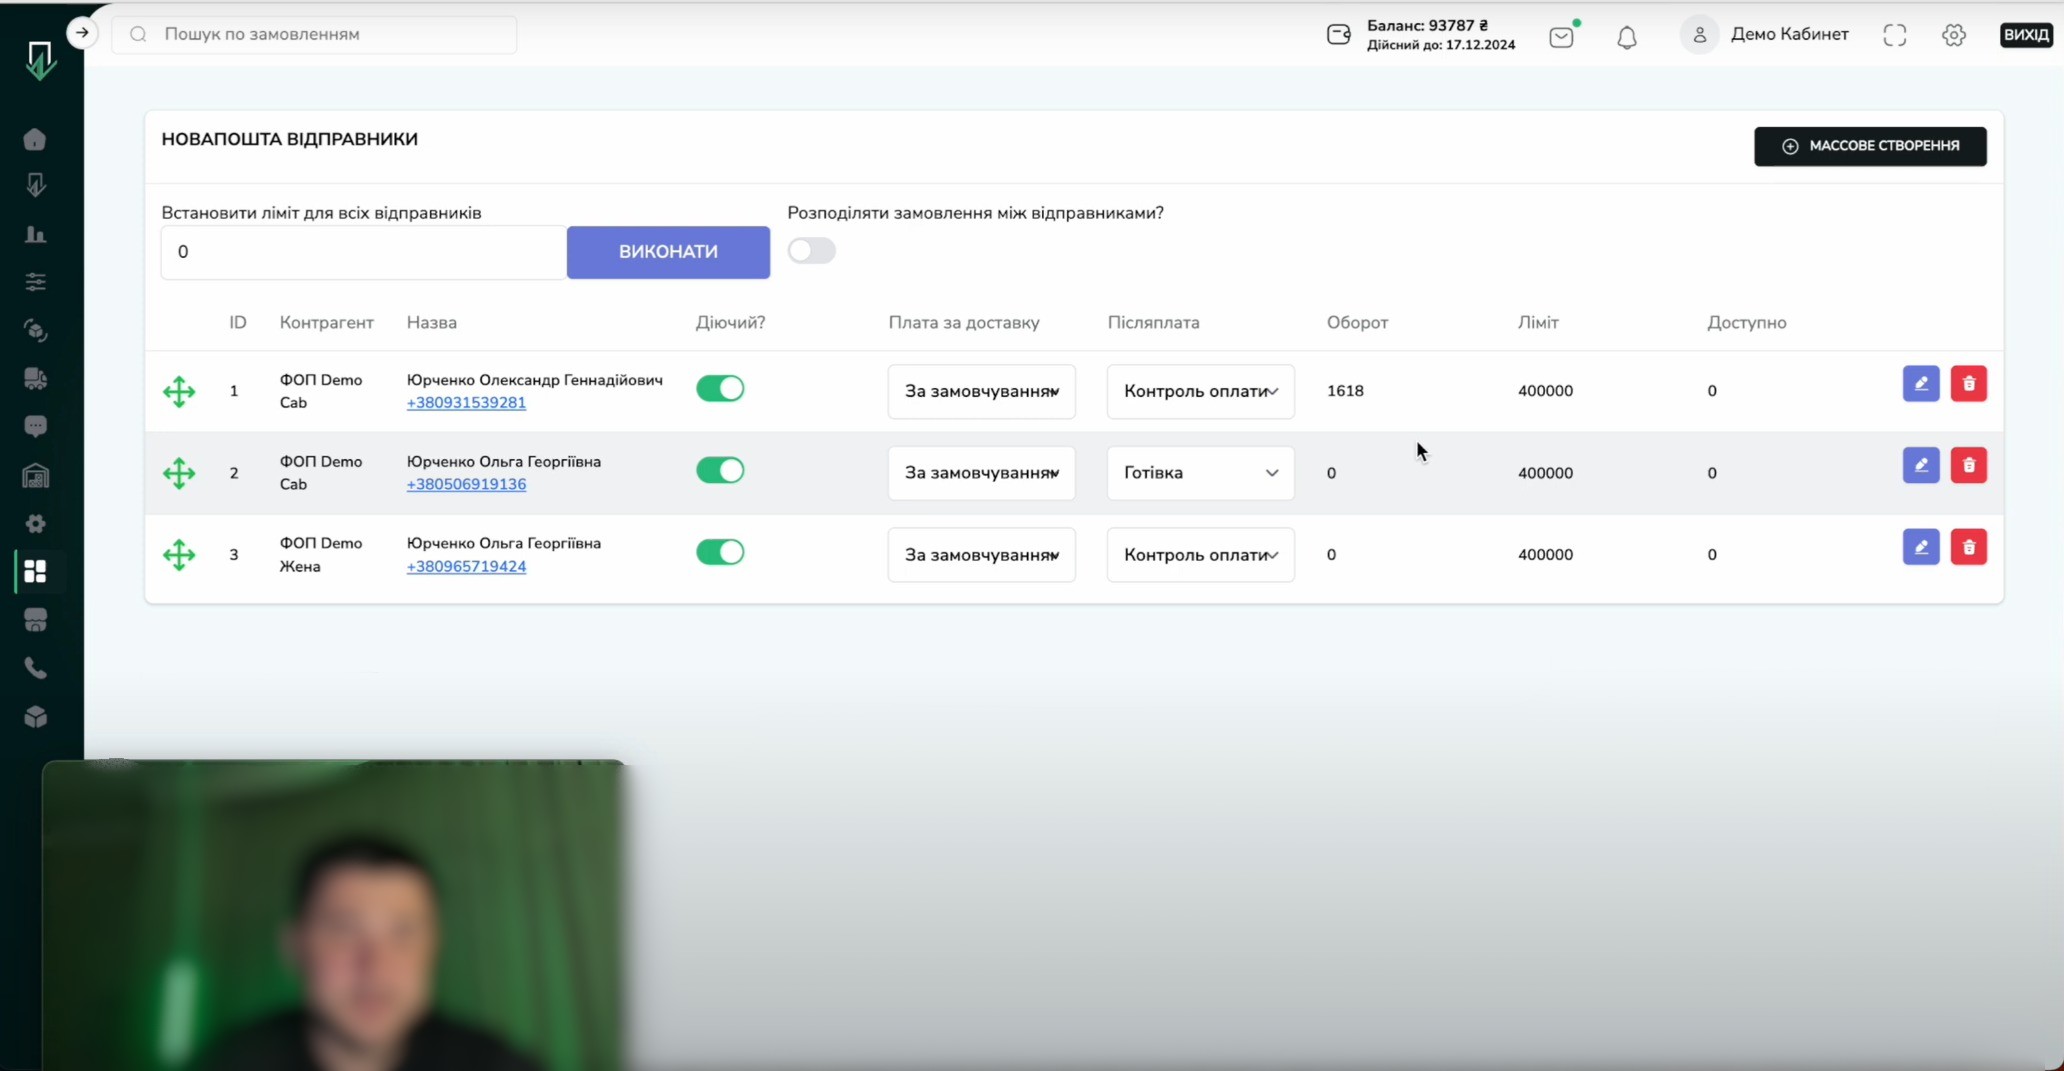
Task: Focus the order search field
Action: [x=314, y=34]
